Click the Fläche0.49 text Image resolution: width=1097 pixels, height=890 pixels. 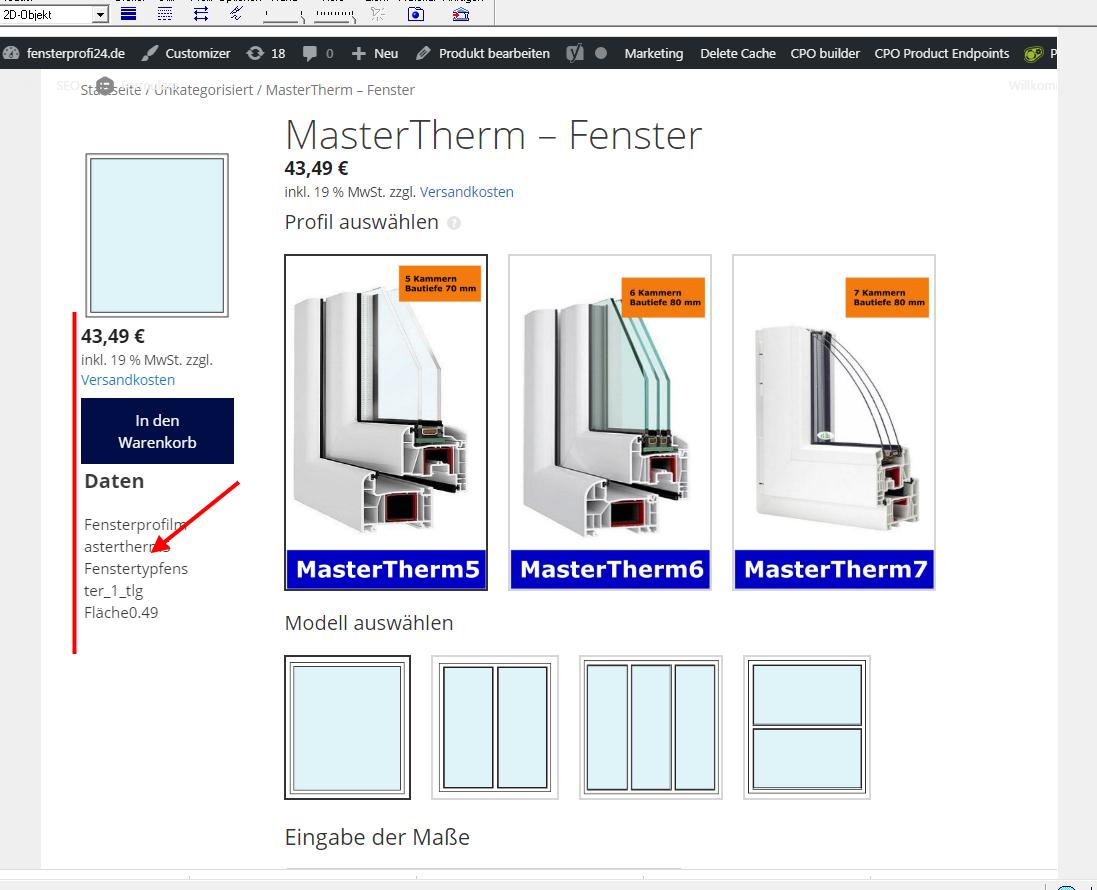(121, 613)
